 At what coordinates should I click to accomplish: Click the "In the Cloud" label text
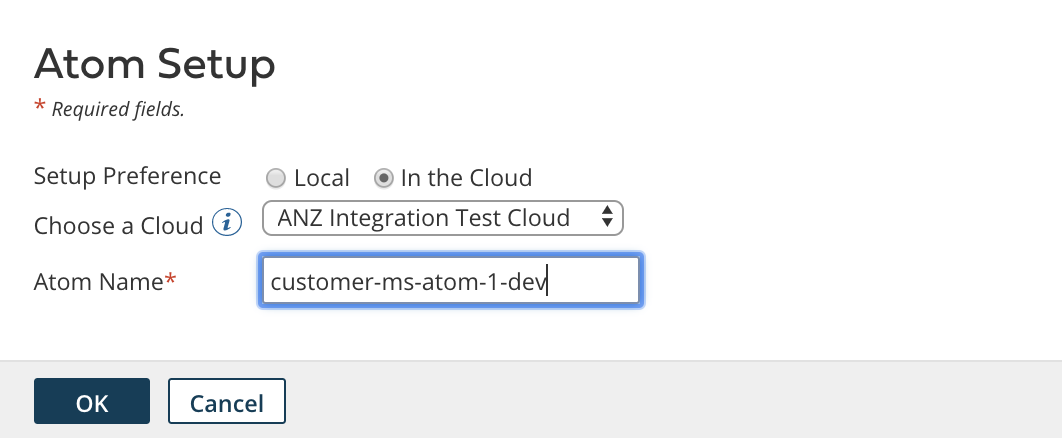(x=466, y=179)
